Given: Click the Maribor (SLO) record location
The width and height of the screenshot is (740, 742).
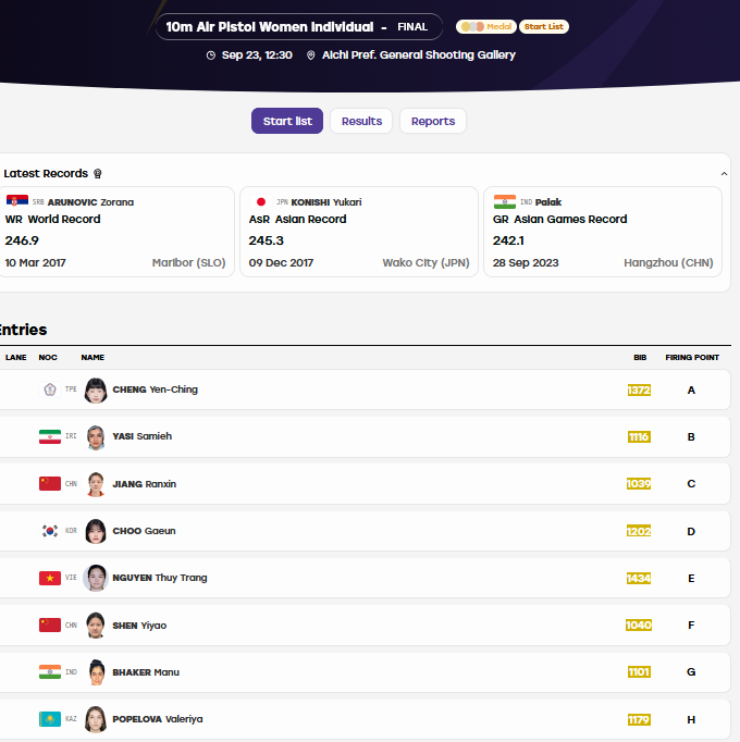Looking at the screenshot, I should click(188, 263).
